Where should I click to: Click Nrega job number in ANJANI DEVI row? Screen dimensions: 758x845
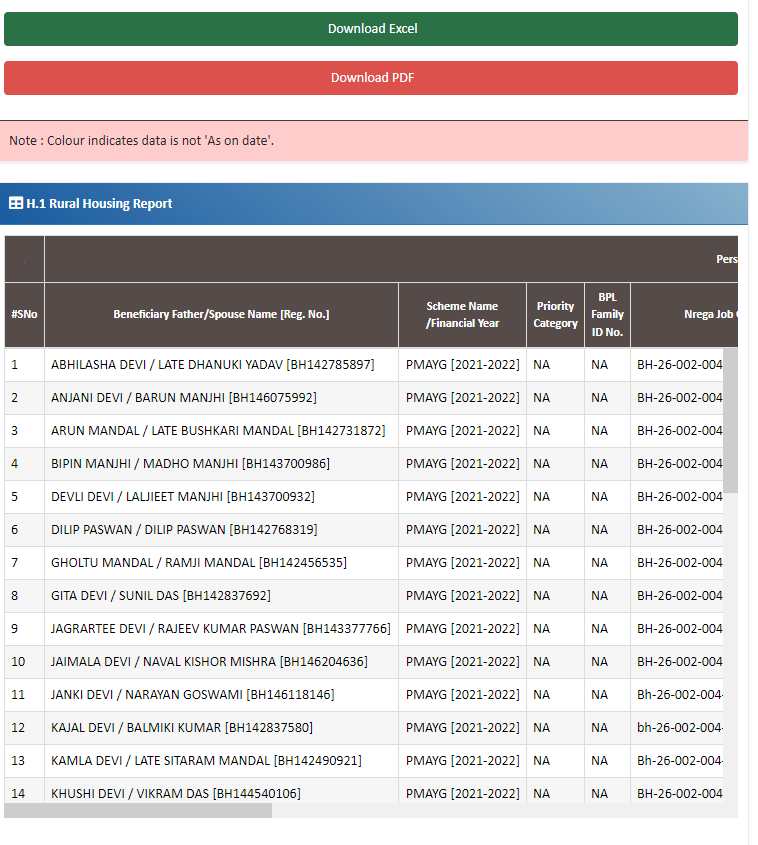coord(679,398)
